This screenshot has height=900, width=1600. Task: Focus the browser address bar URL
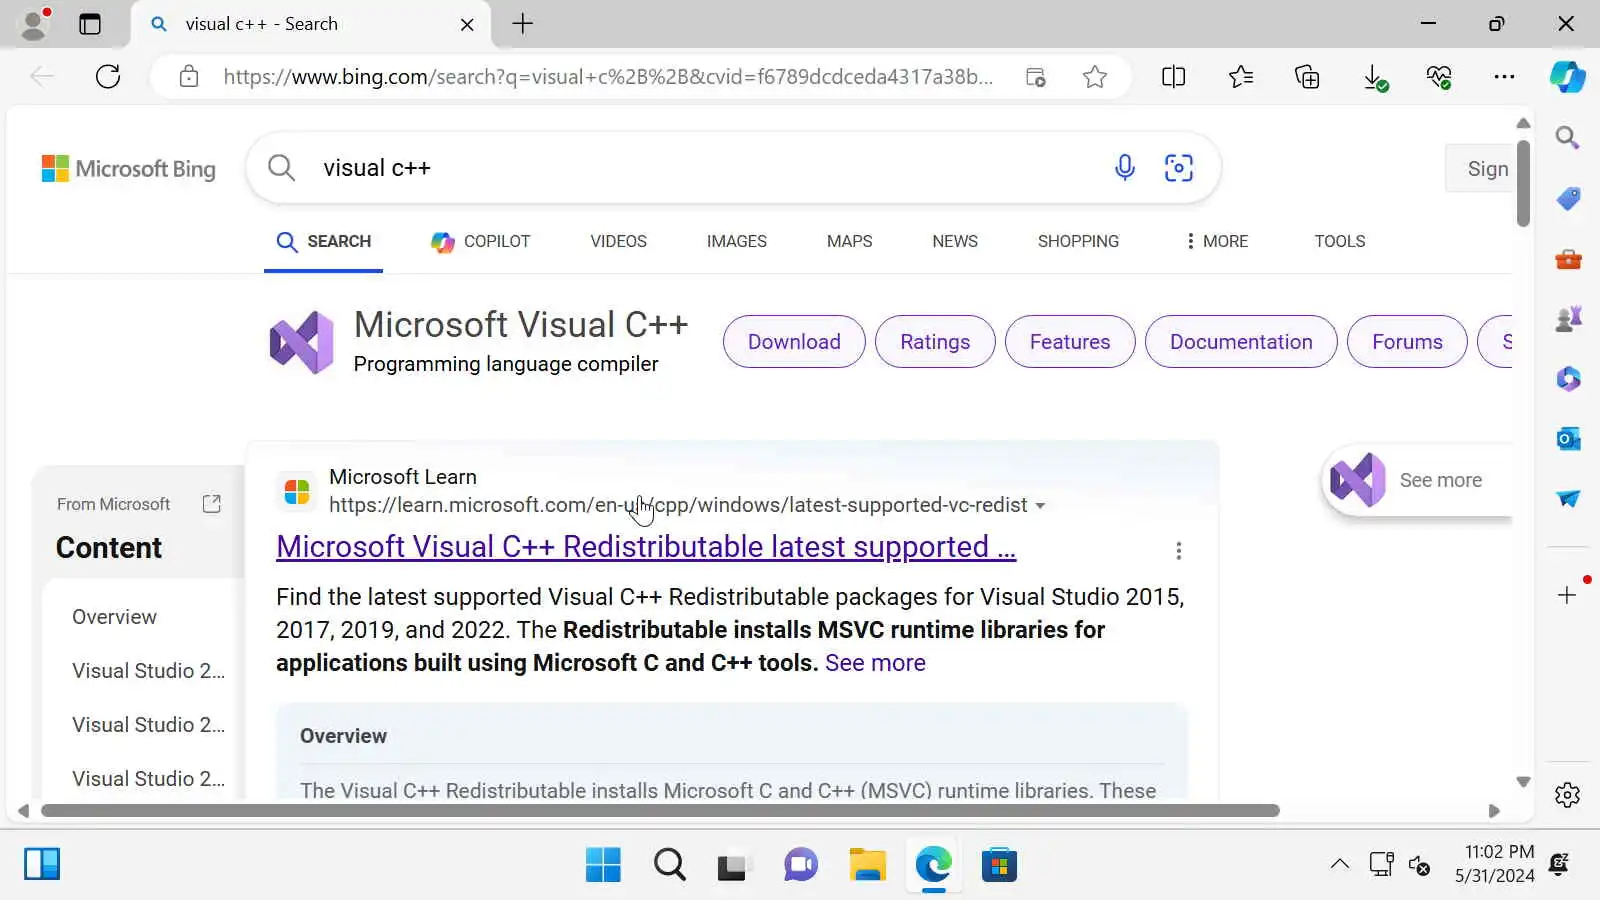point(608,77)
